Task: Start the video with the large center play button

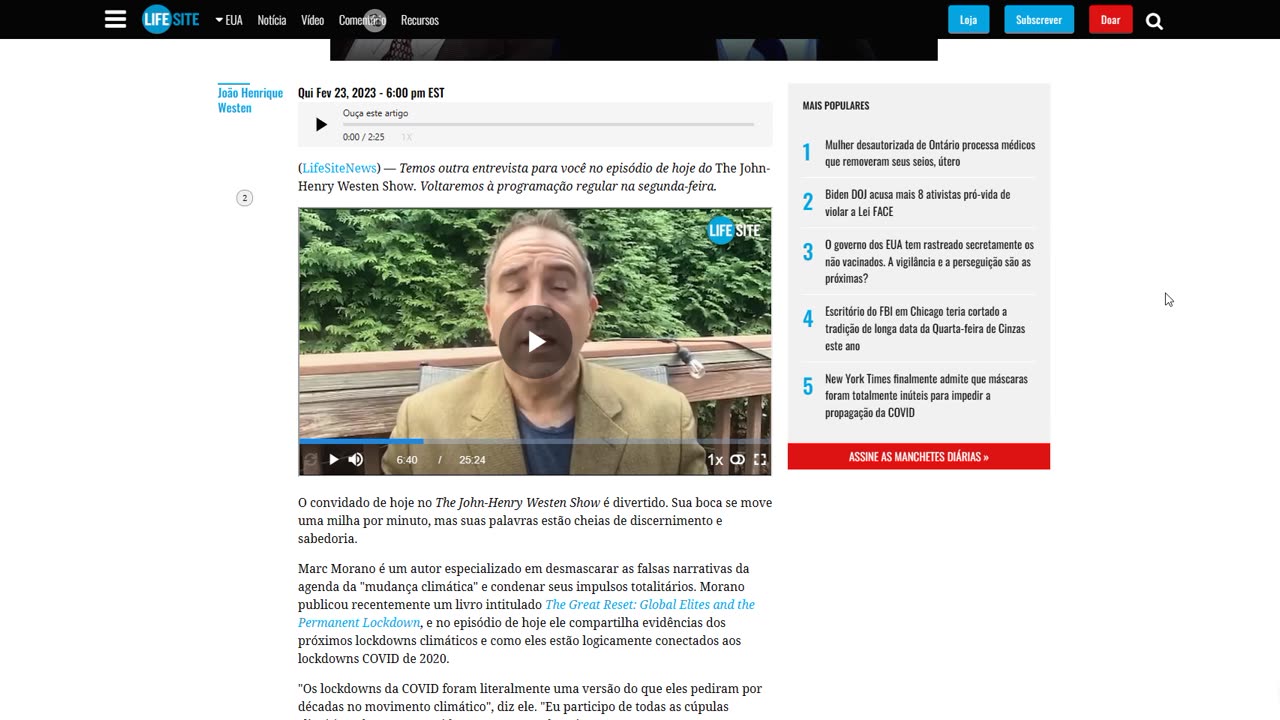Action: [x=536, y=342]
